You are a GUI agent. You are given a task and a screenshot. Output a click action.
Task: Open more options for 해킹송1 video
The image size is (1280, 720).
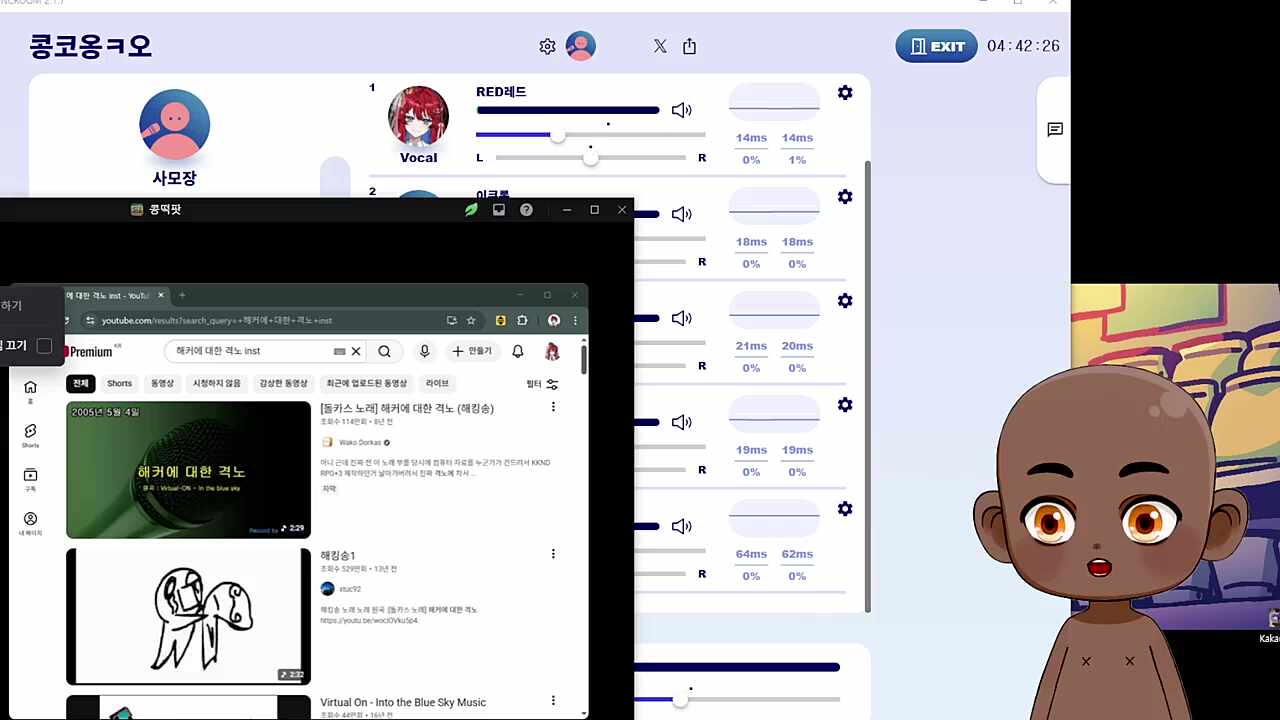[x=553, y=554]
